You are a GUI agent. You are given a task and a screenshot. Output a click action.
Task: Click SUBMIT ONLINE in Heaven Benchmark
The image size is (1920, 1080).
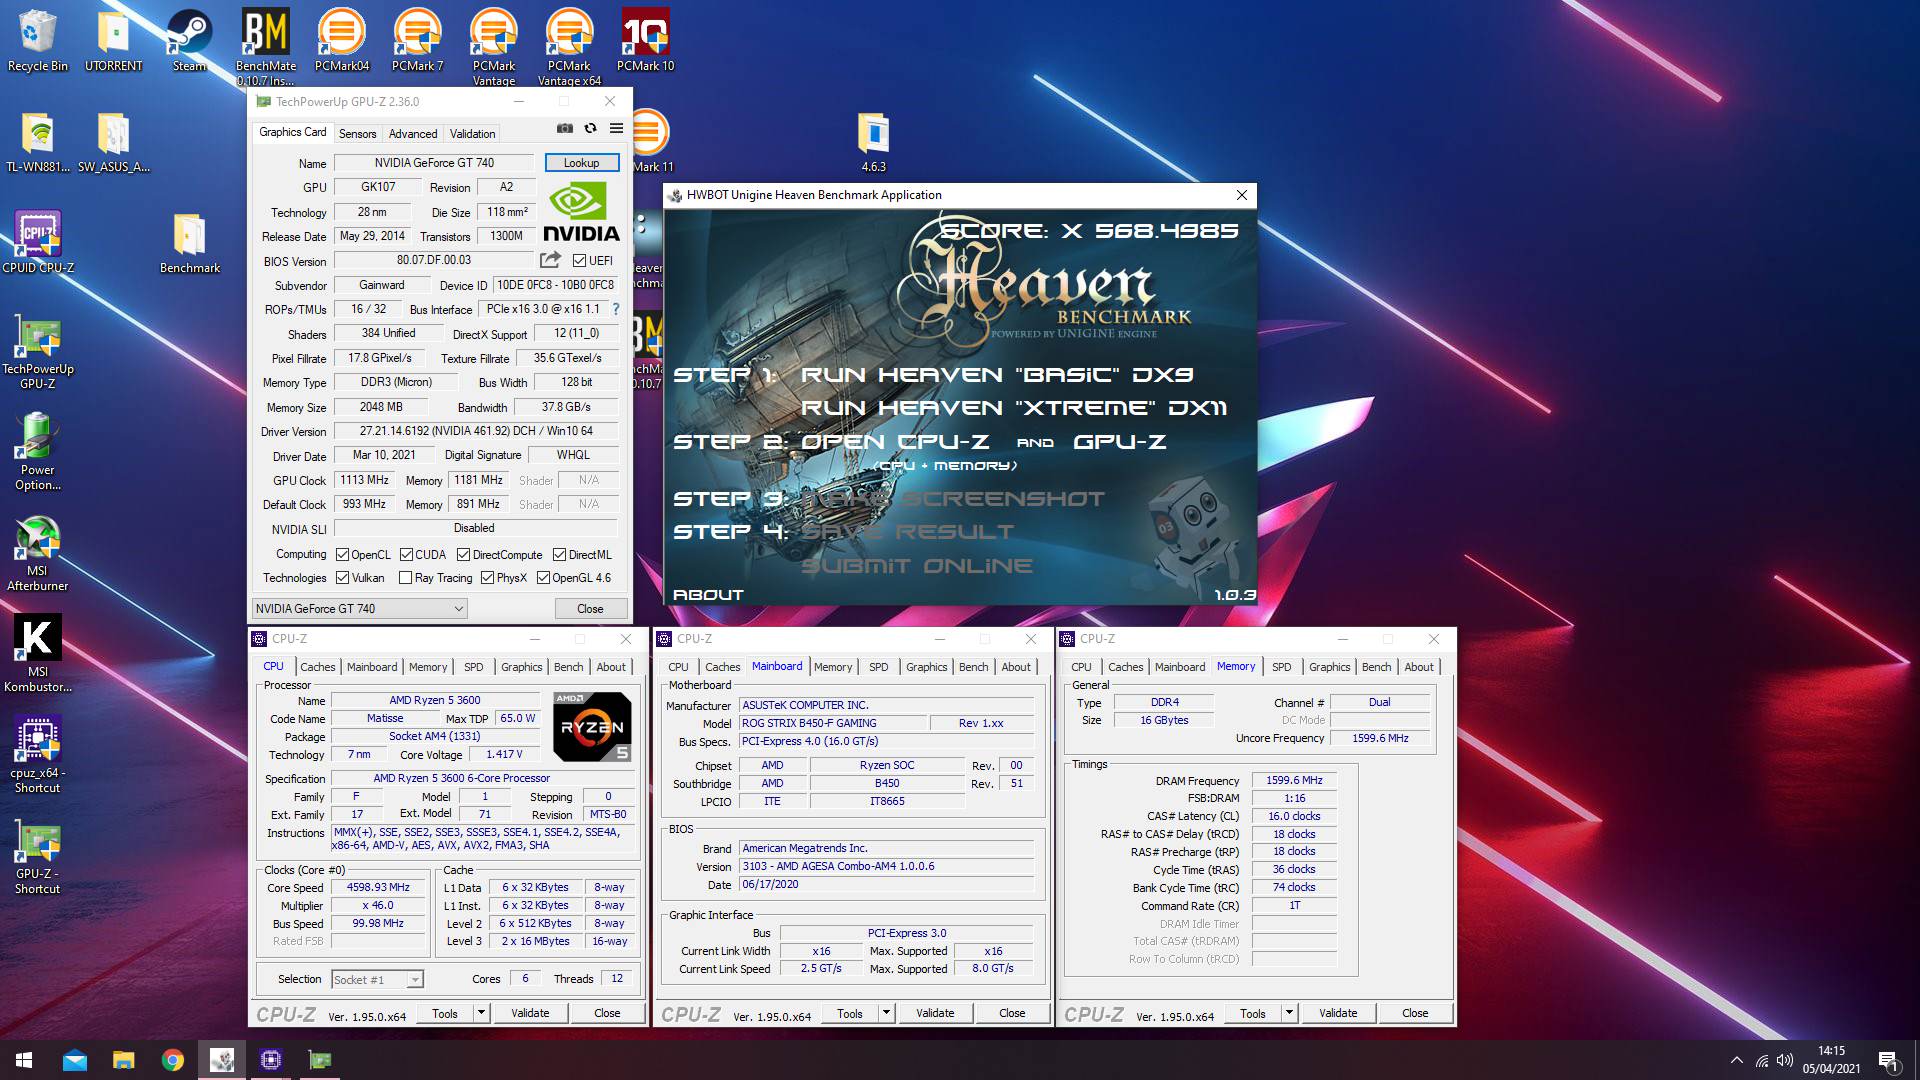[x=917, y=566]
